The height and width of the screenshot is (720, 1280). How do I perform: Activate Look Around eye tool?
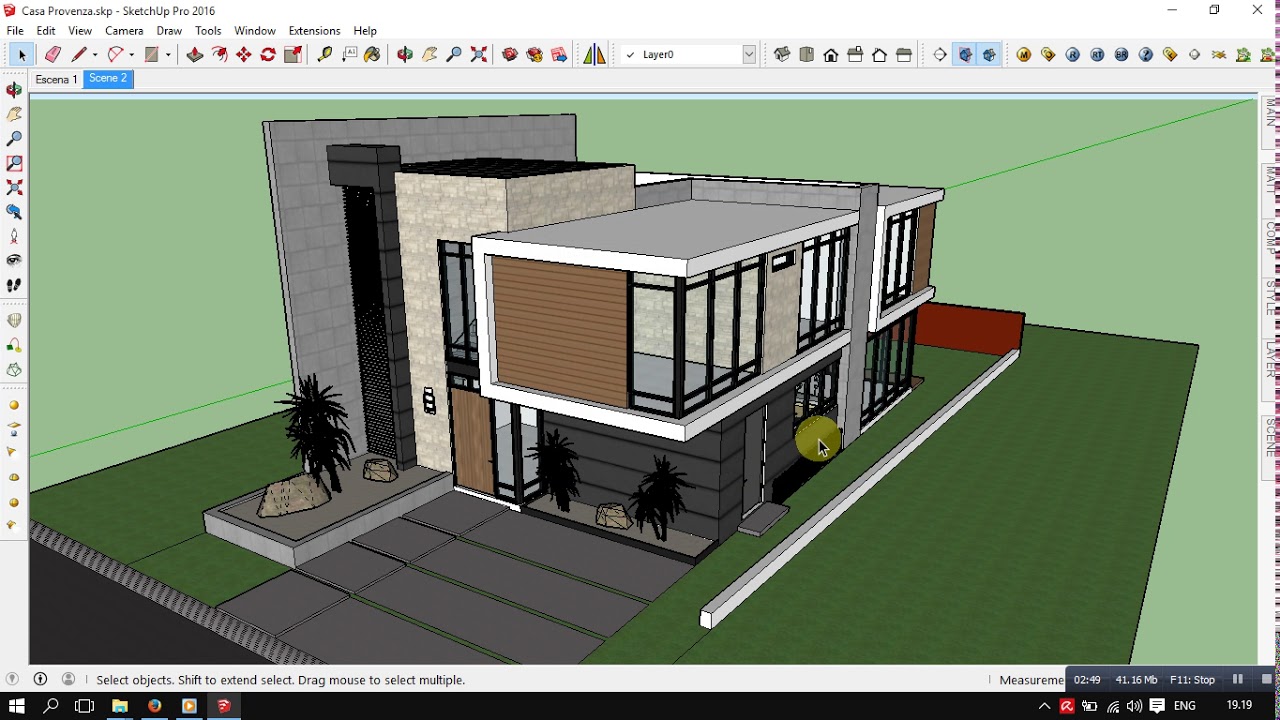(14, 260)
